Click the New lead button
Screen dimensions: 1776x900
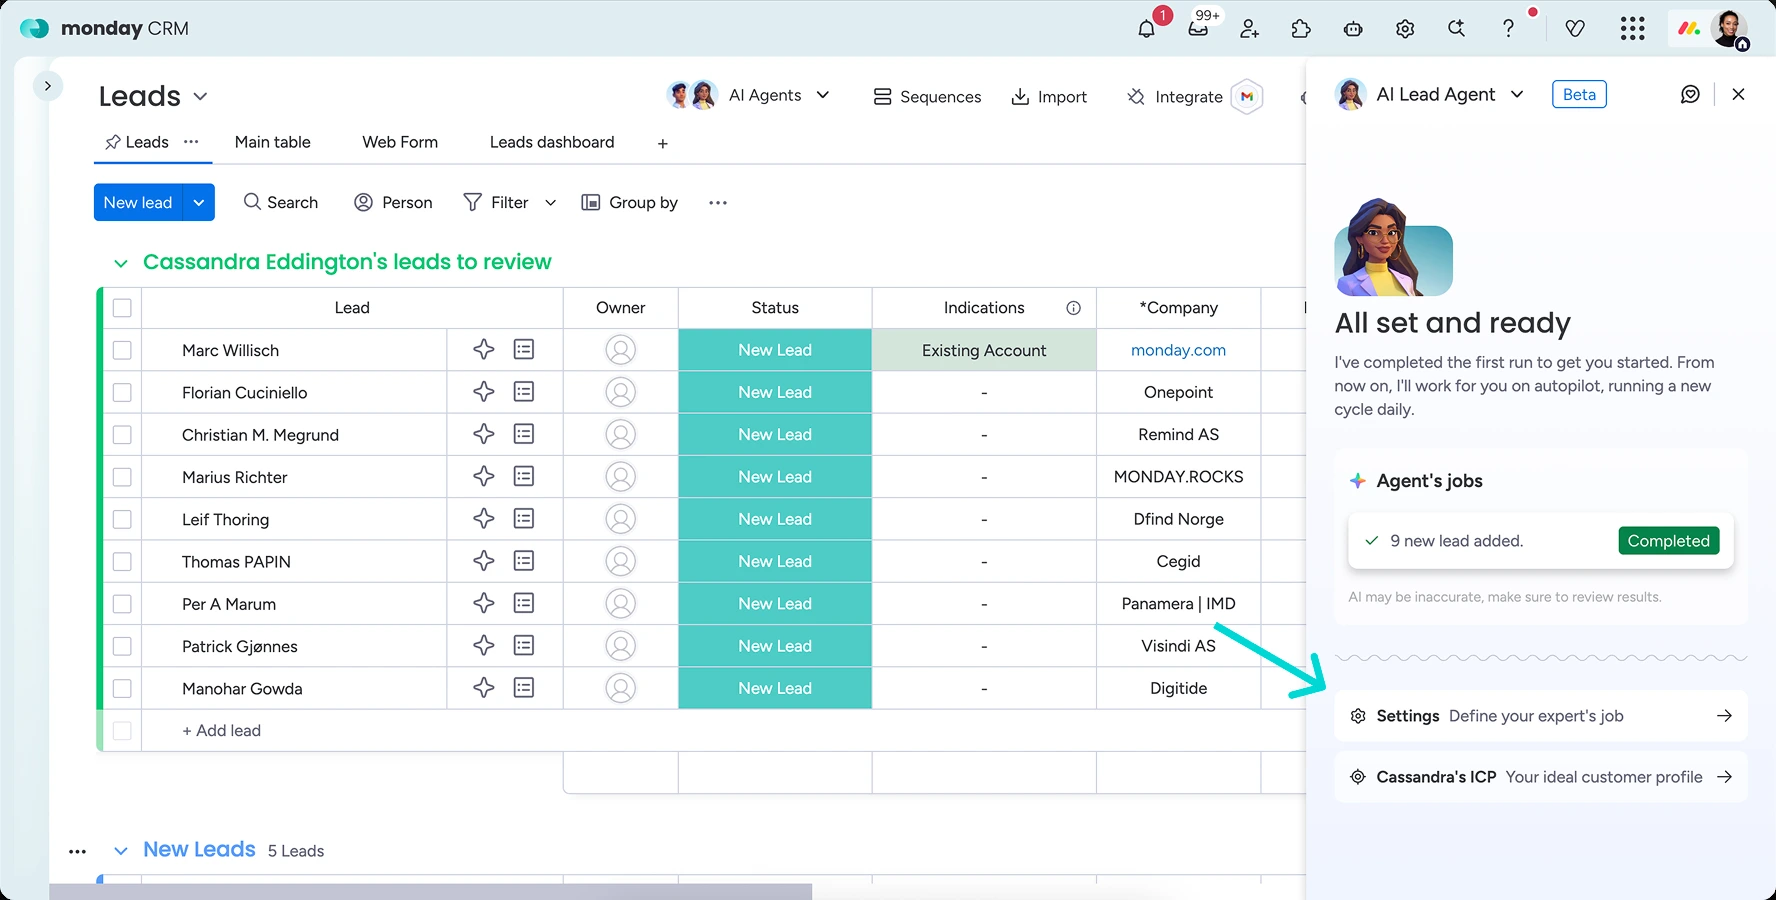(138, 202)
